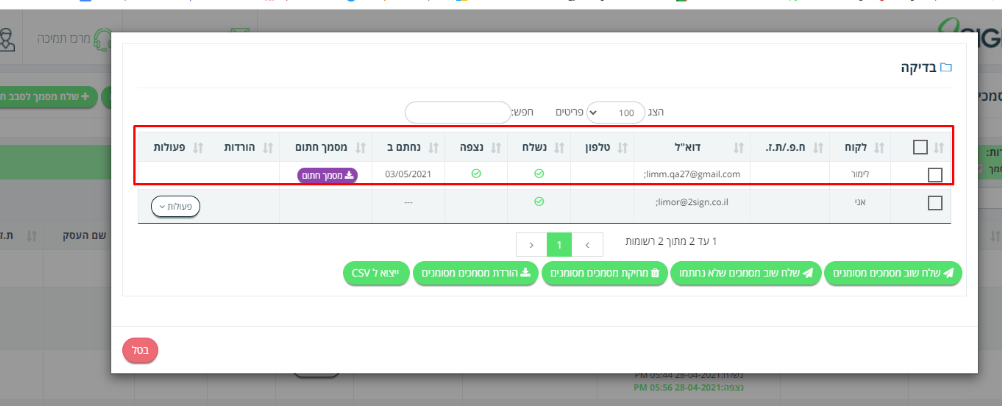
Task: Open the rows-per-page dropdown showing 100
Action: click(616, 112)
